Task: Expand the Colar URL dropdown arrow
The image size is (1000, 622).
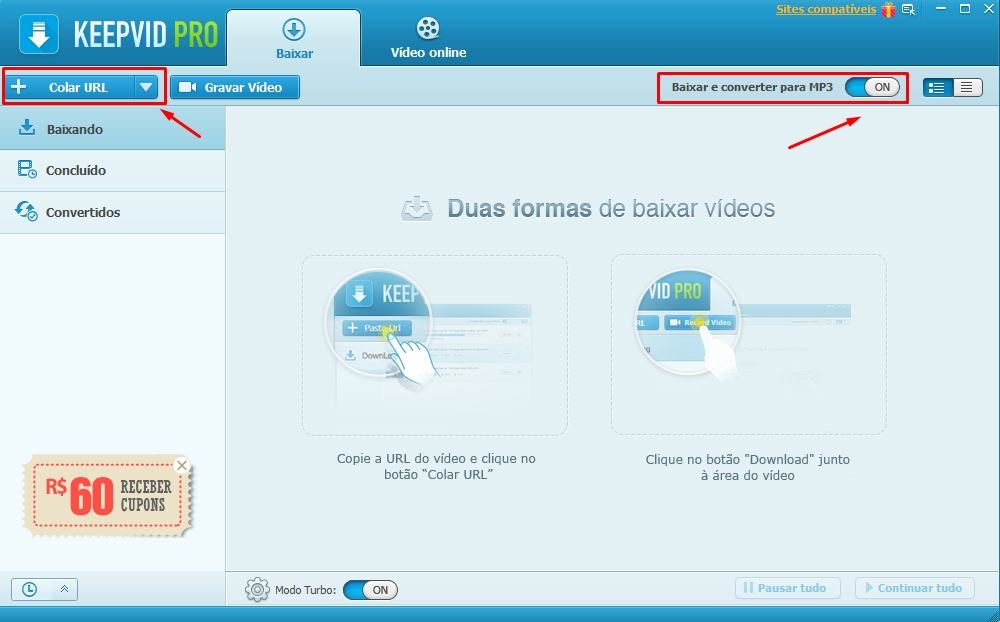Action: [146, 87]
